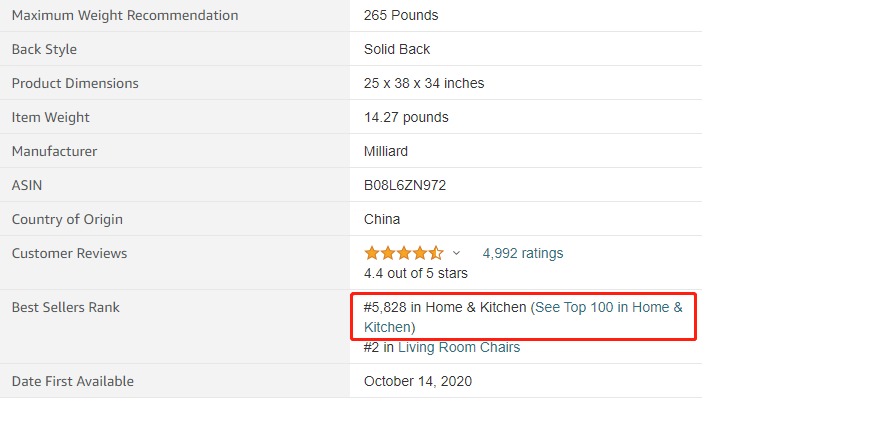
Task: Click the #5,828 in Home & Kitchen text
Action: (x=445, y=307)
